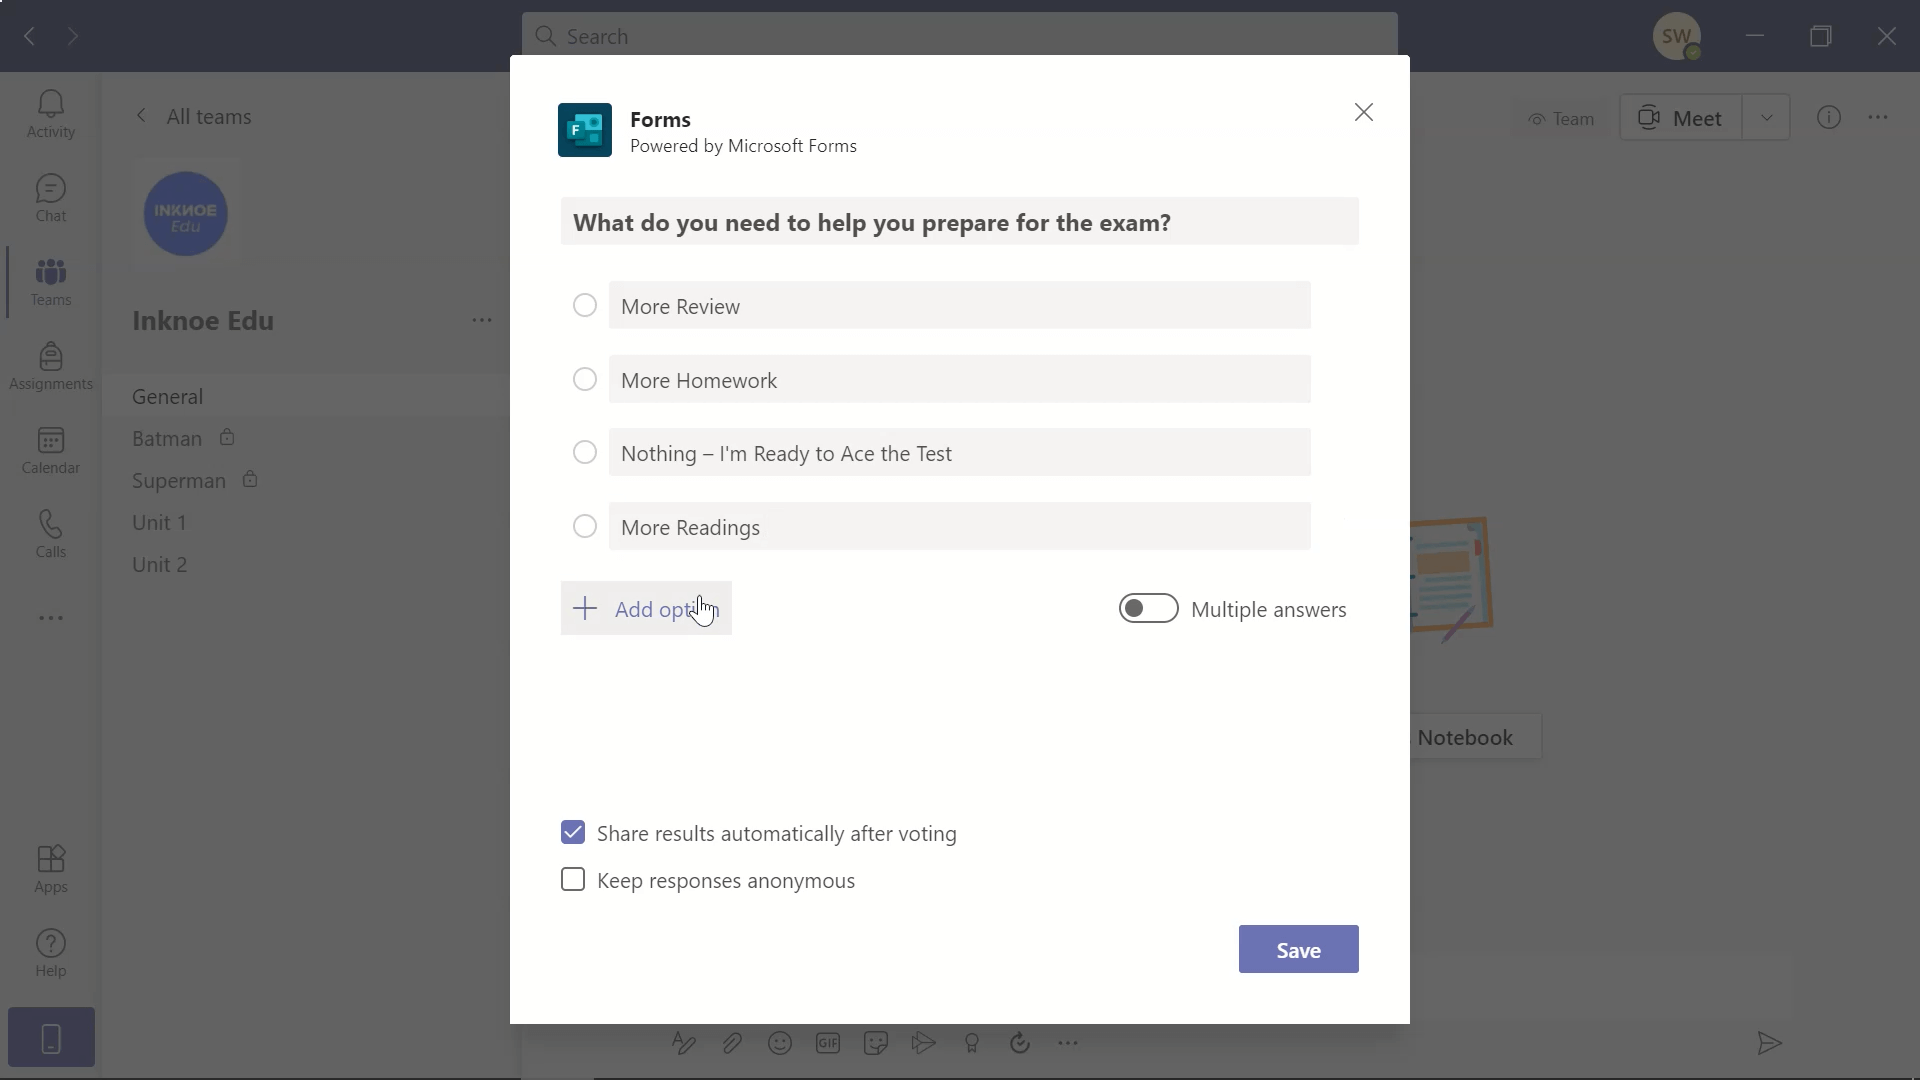
Task: Search using the search input field
Action: 959,36
